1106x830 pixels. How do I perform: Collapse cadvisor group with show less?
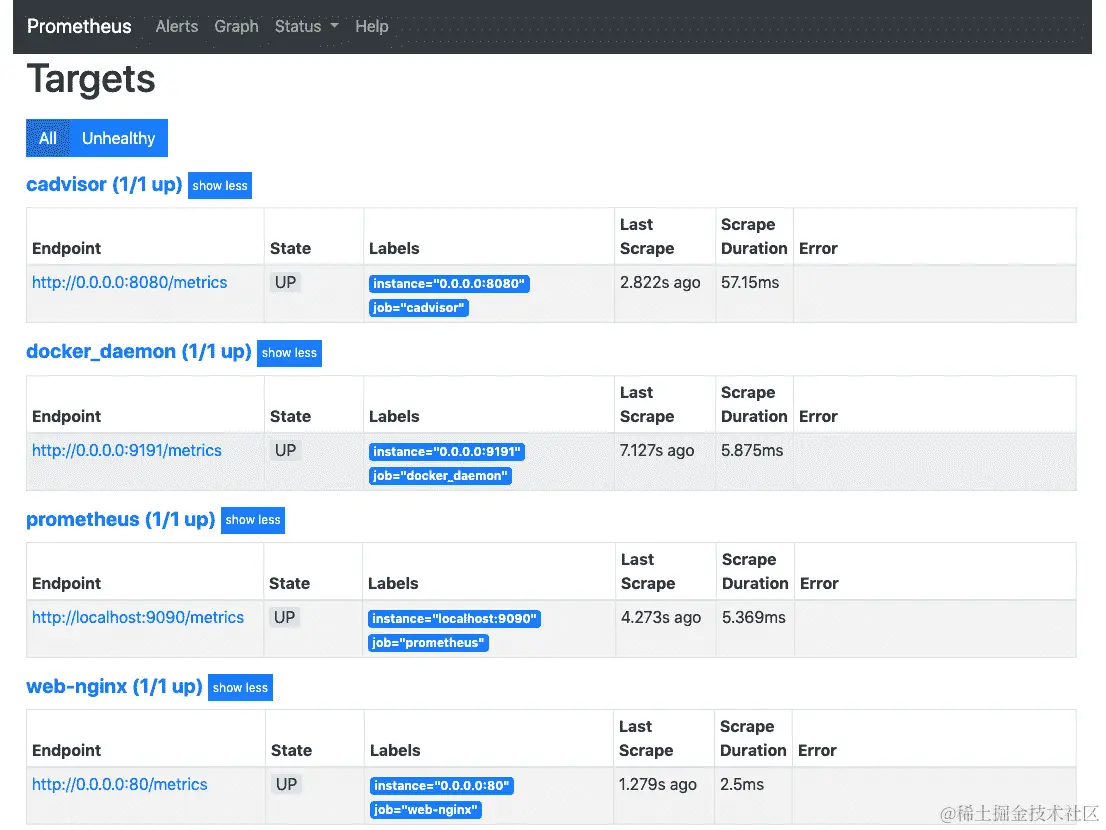(220, 185)
